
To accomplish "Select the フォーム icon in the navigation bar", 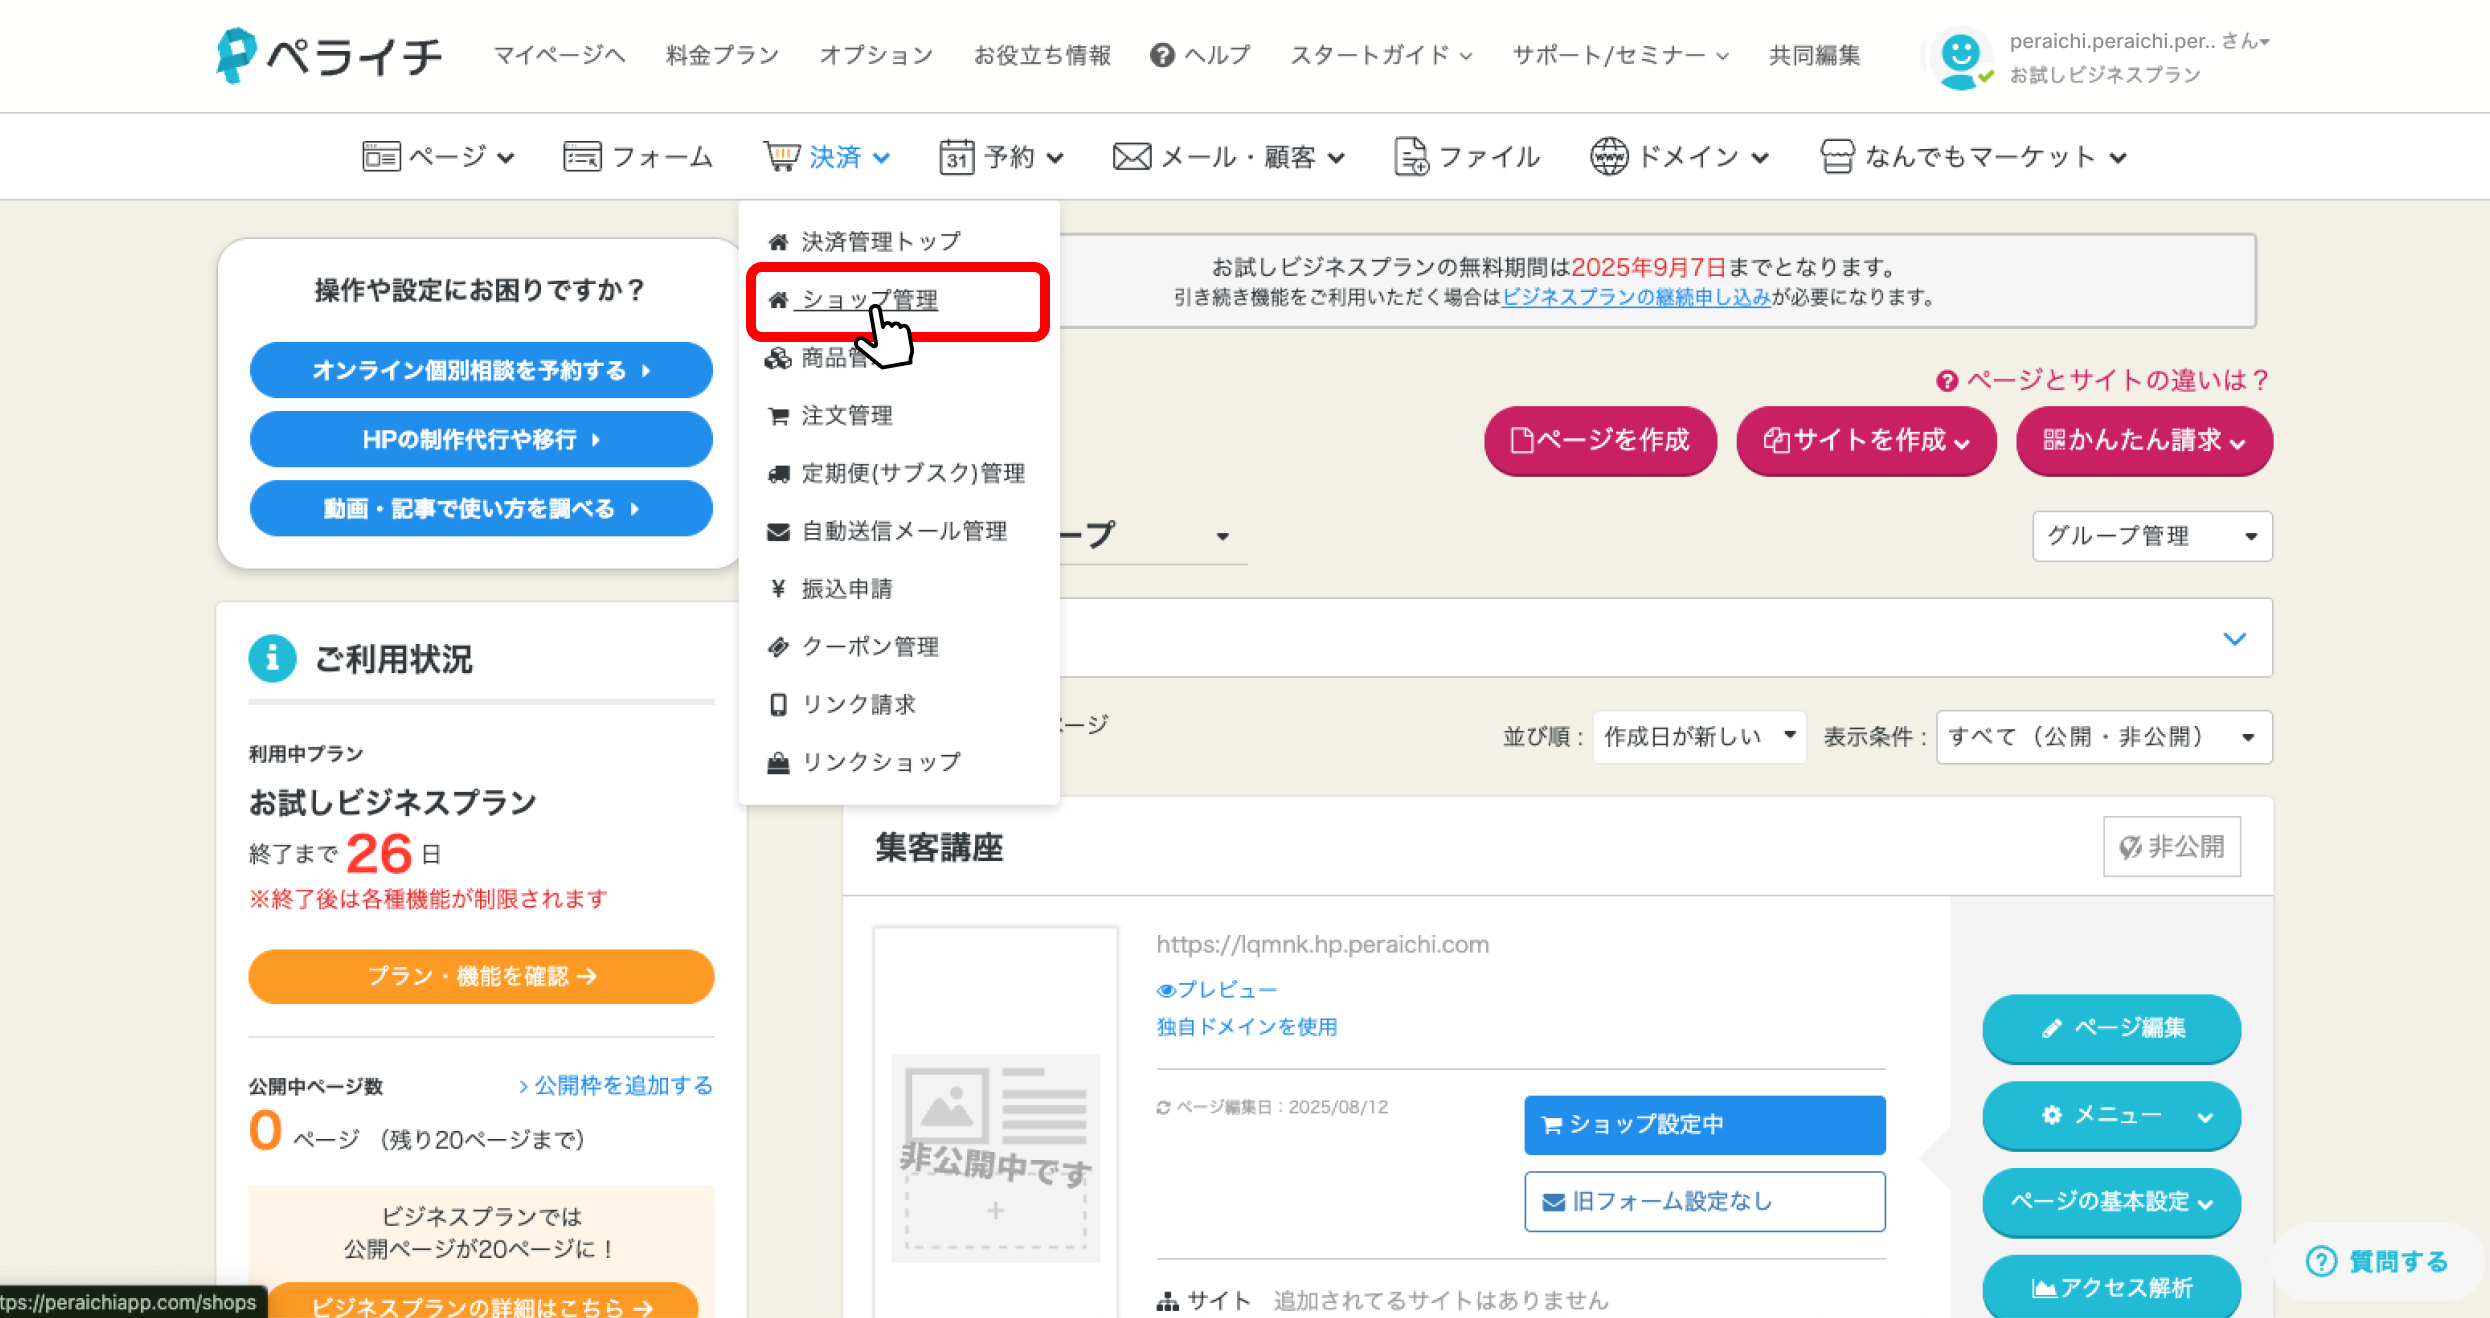I will [x=580, y=156].
